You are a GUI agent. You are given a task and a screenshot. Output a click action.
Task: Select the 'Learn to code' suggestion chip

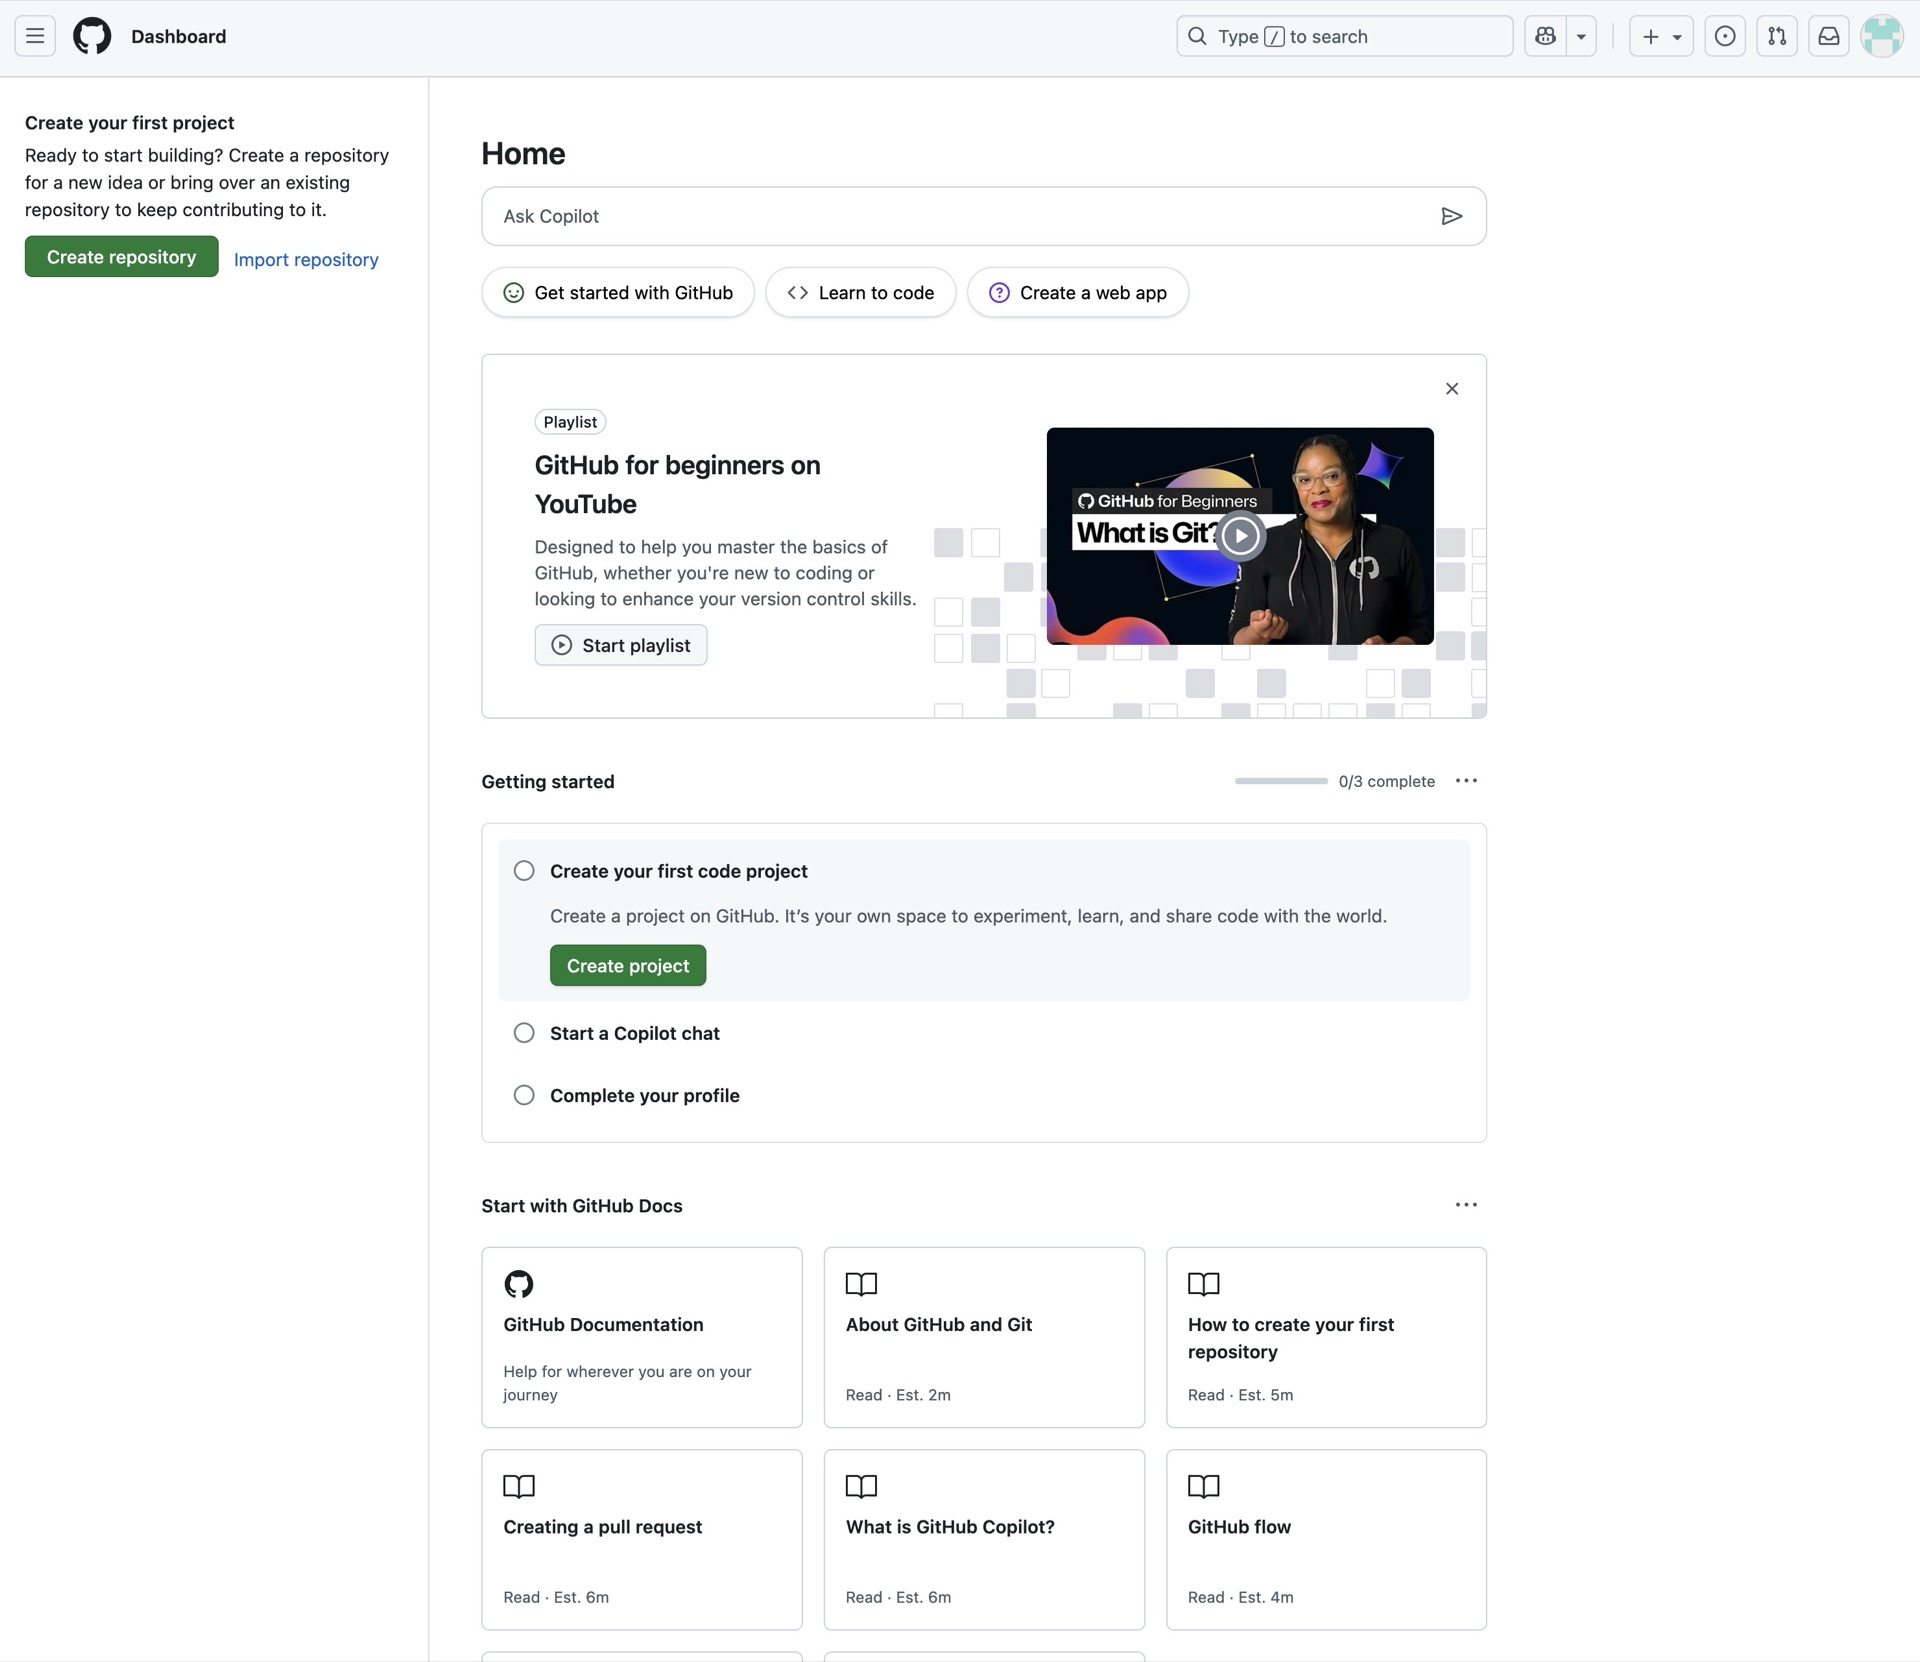861,293
